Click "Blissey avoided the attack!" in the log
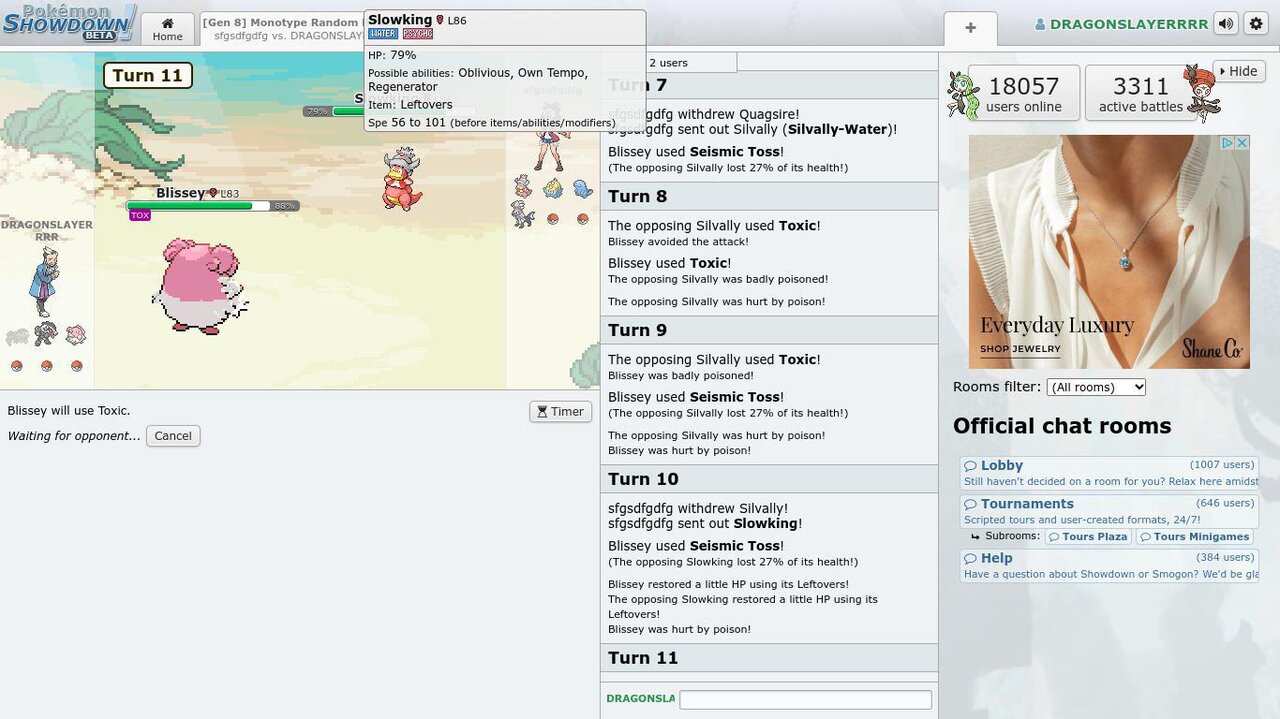1280x719 pixels. (678, 242)
